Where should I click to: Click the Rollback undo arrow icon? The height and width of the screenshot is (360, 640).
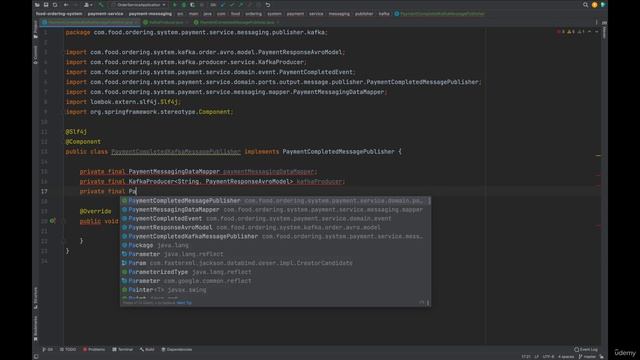268,5
